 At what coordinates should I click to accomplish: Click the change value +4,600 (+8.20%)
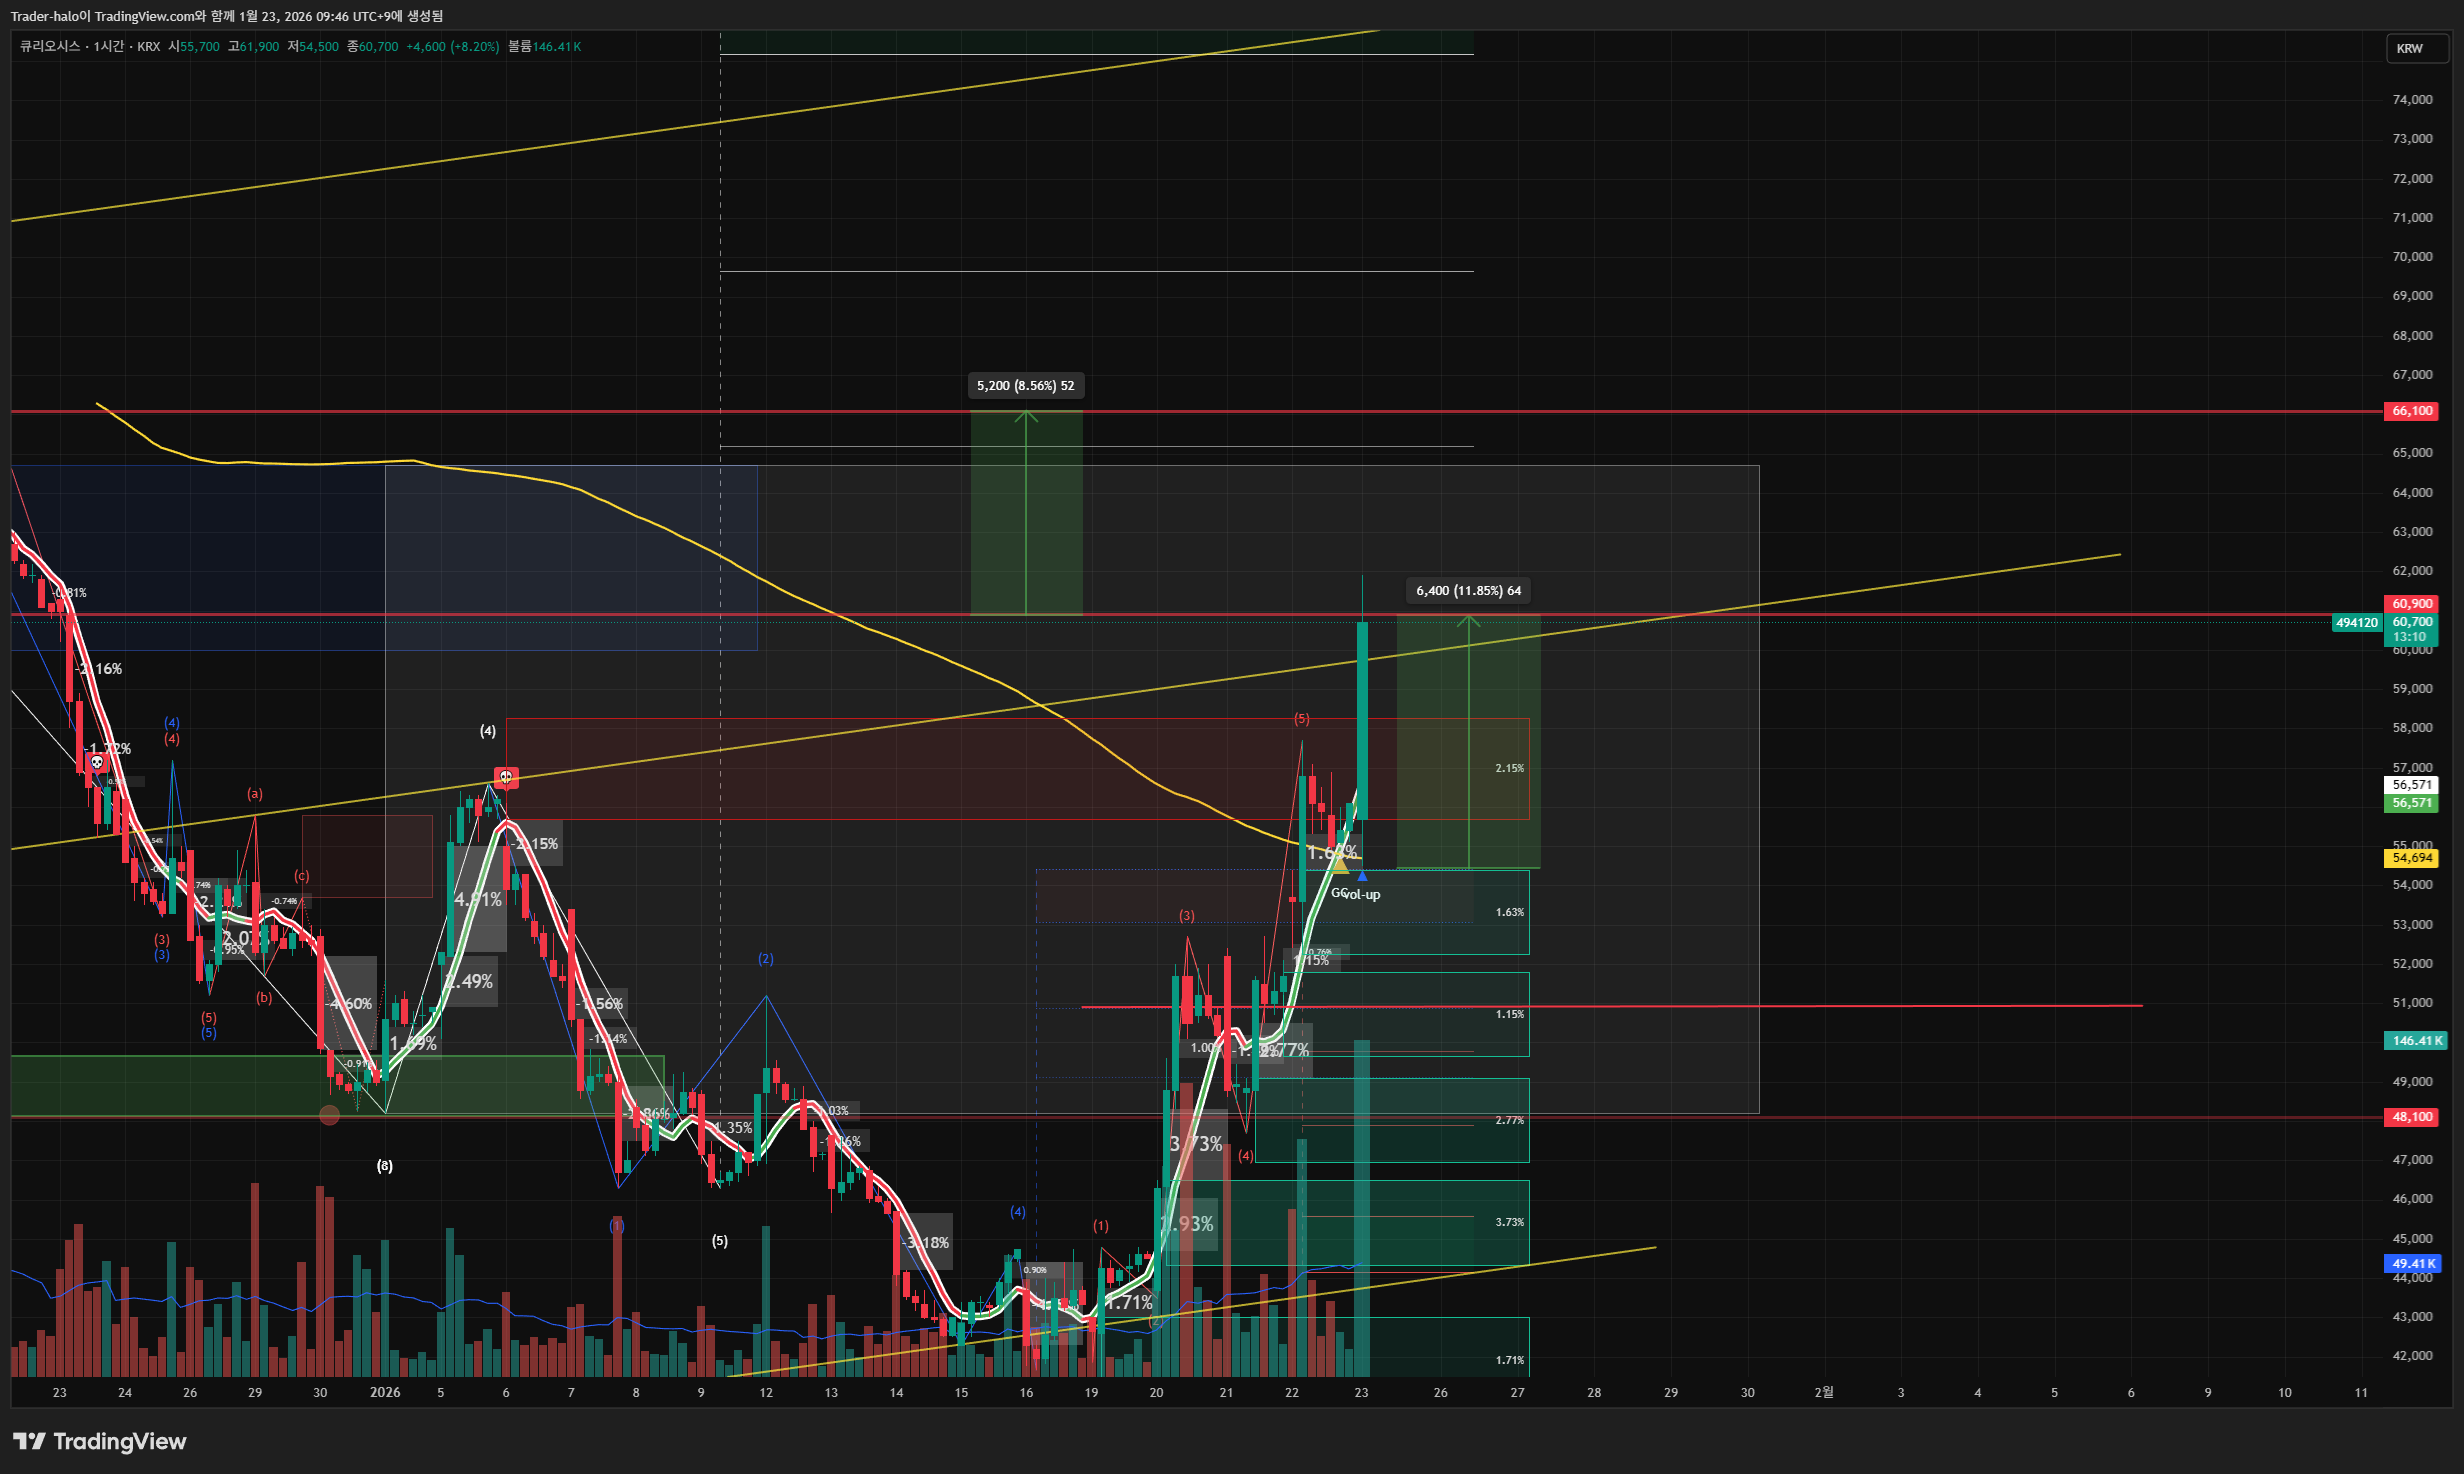(452, 47)
